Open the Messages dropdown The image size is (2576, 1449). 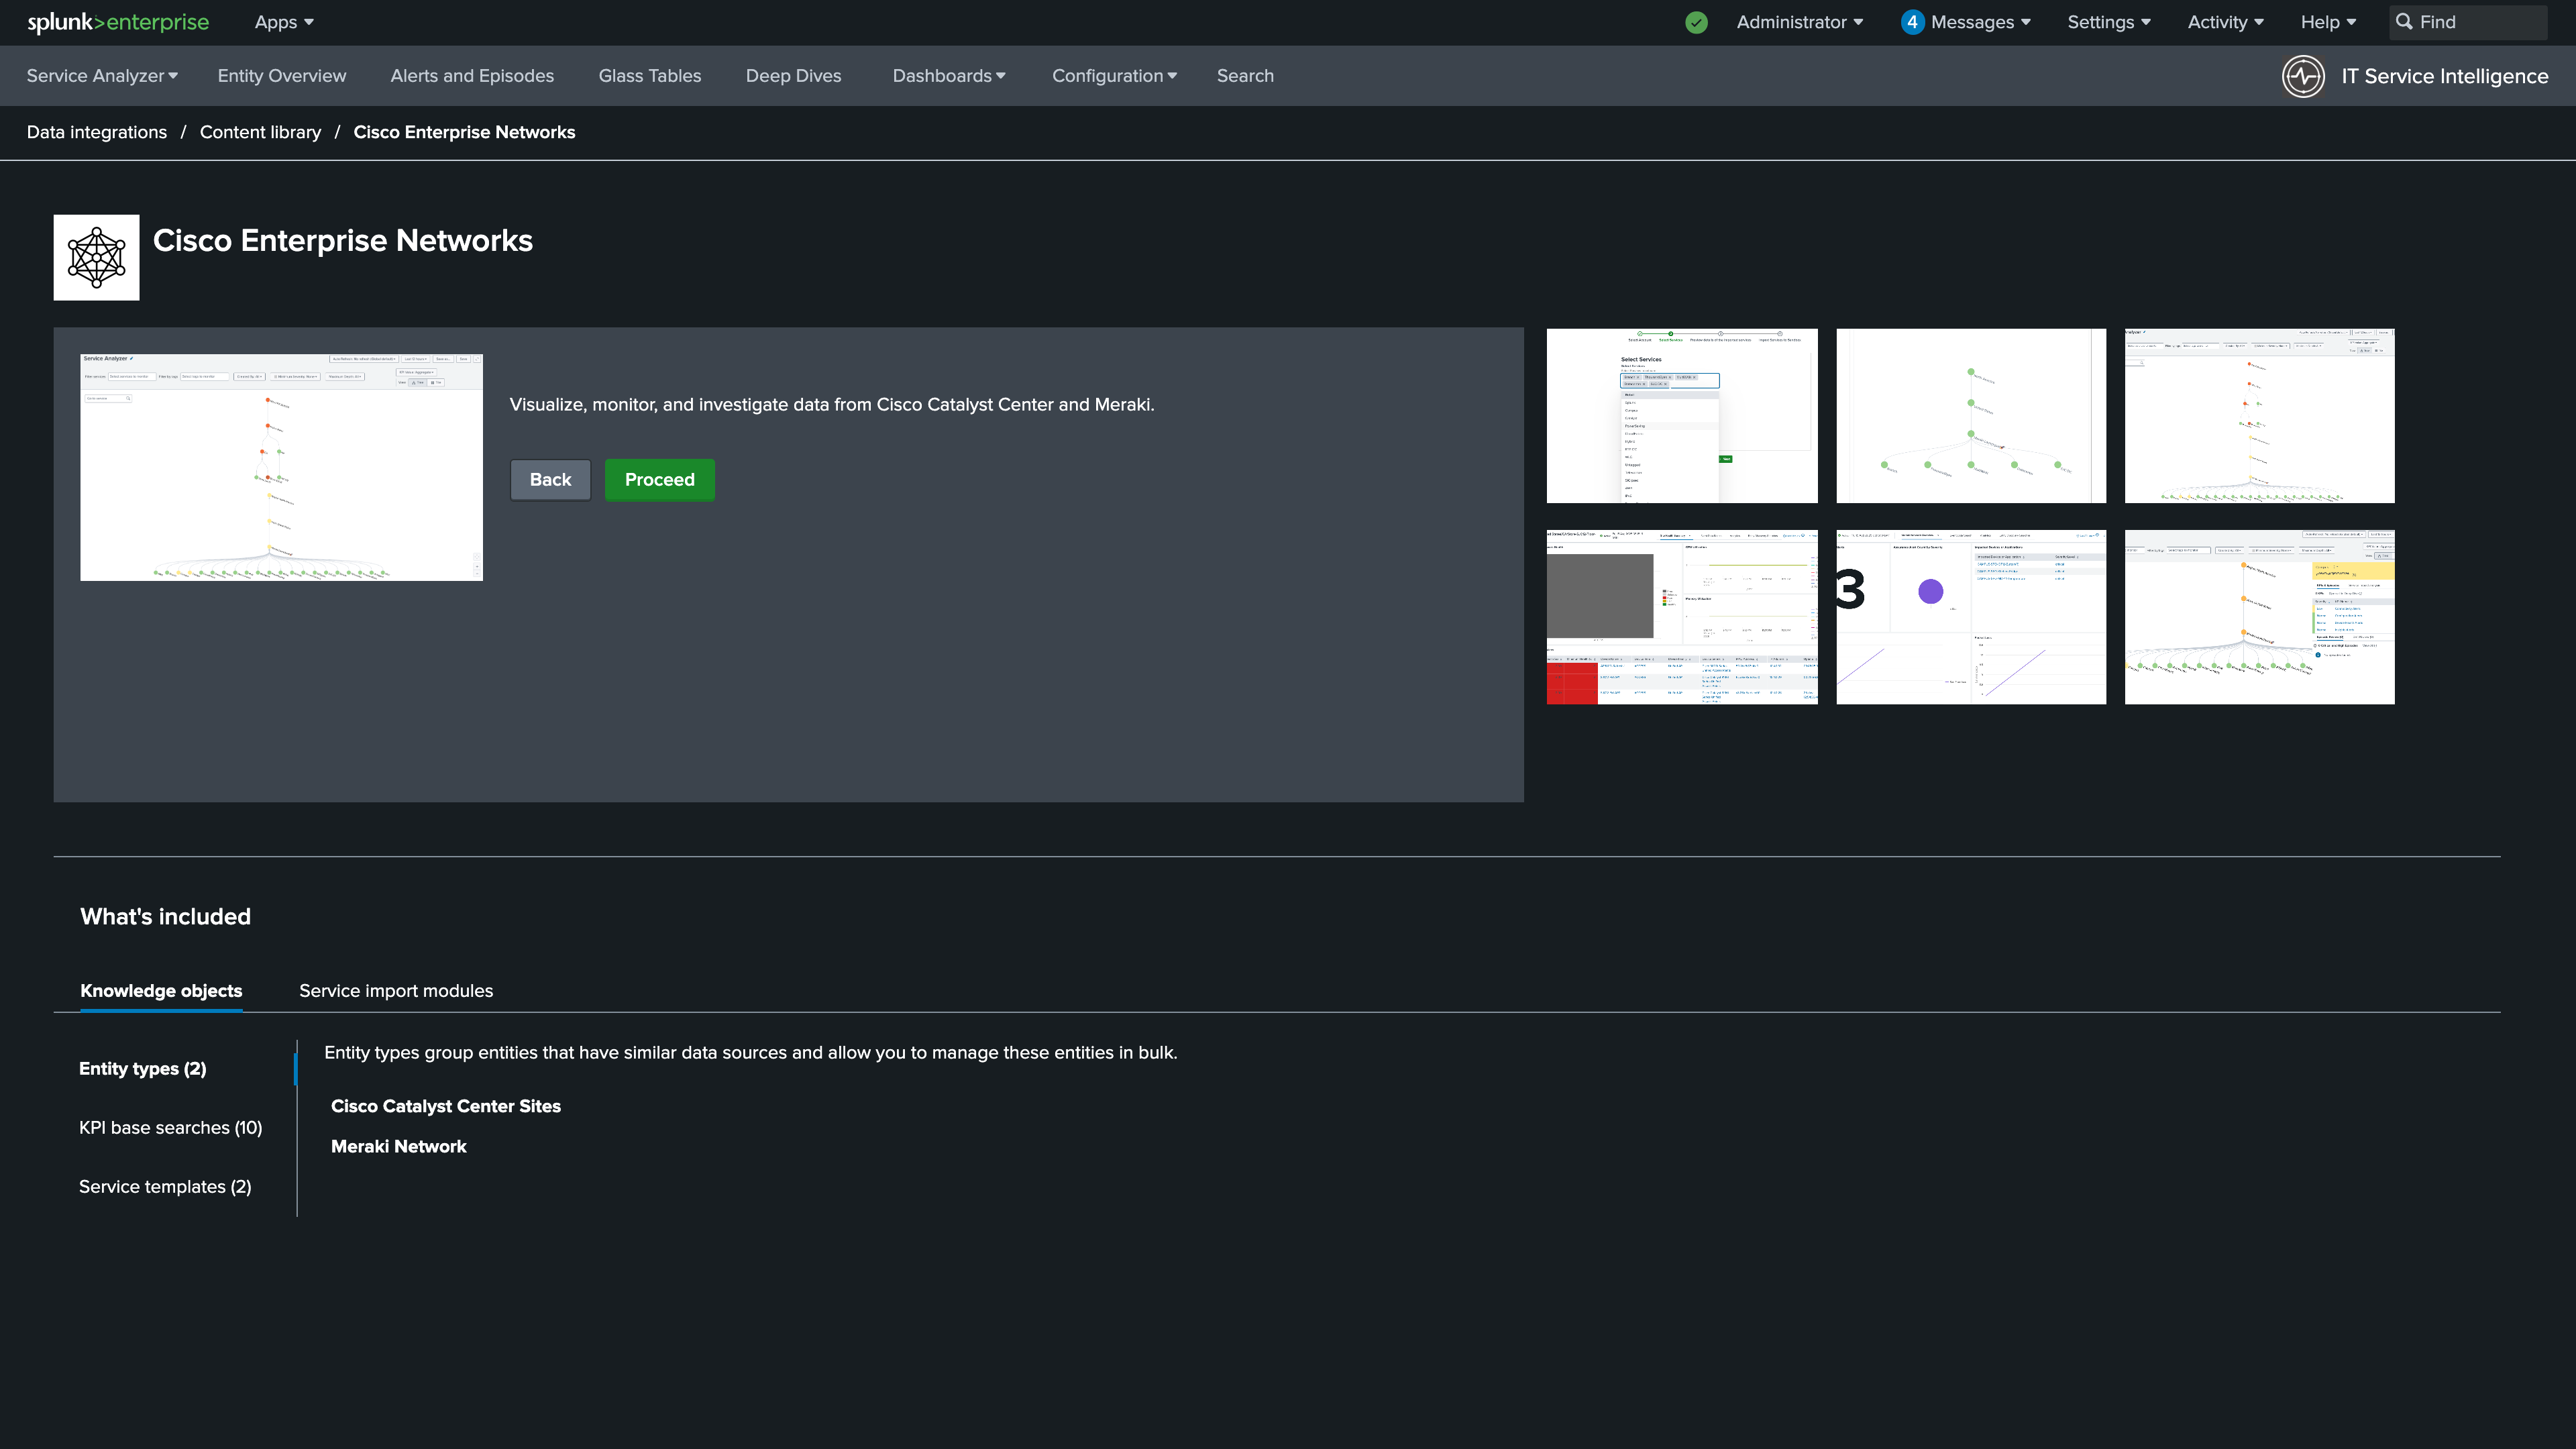click(x=1980, y=22)
